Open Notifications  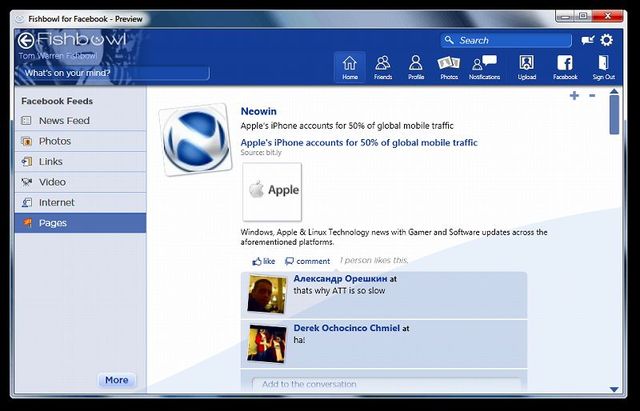pyautogui.click(x=484, y=68)
